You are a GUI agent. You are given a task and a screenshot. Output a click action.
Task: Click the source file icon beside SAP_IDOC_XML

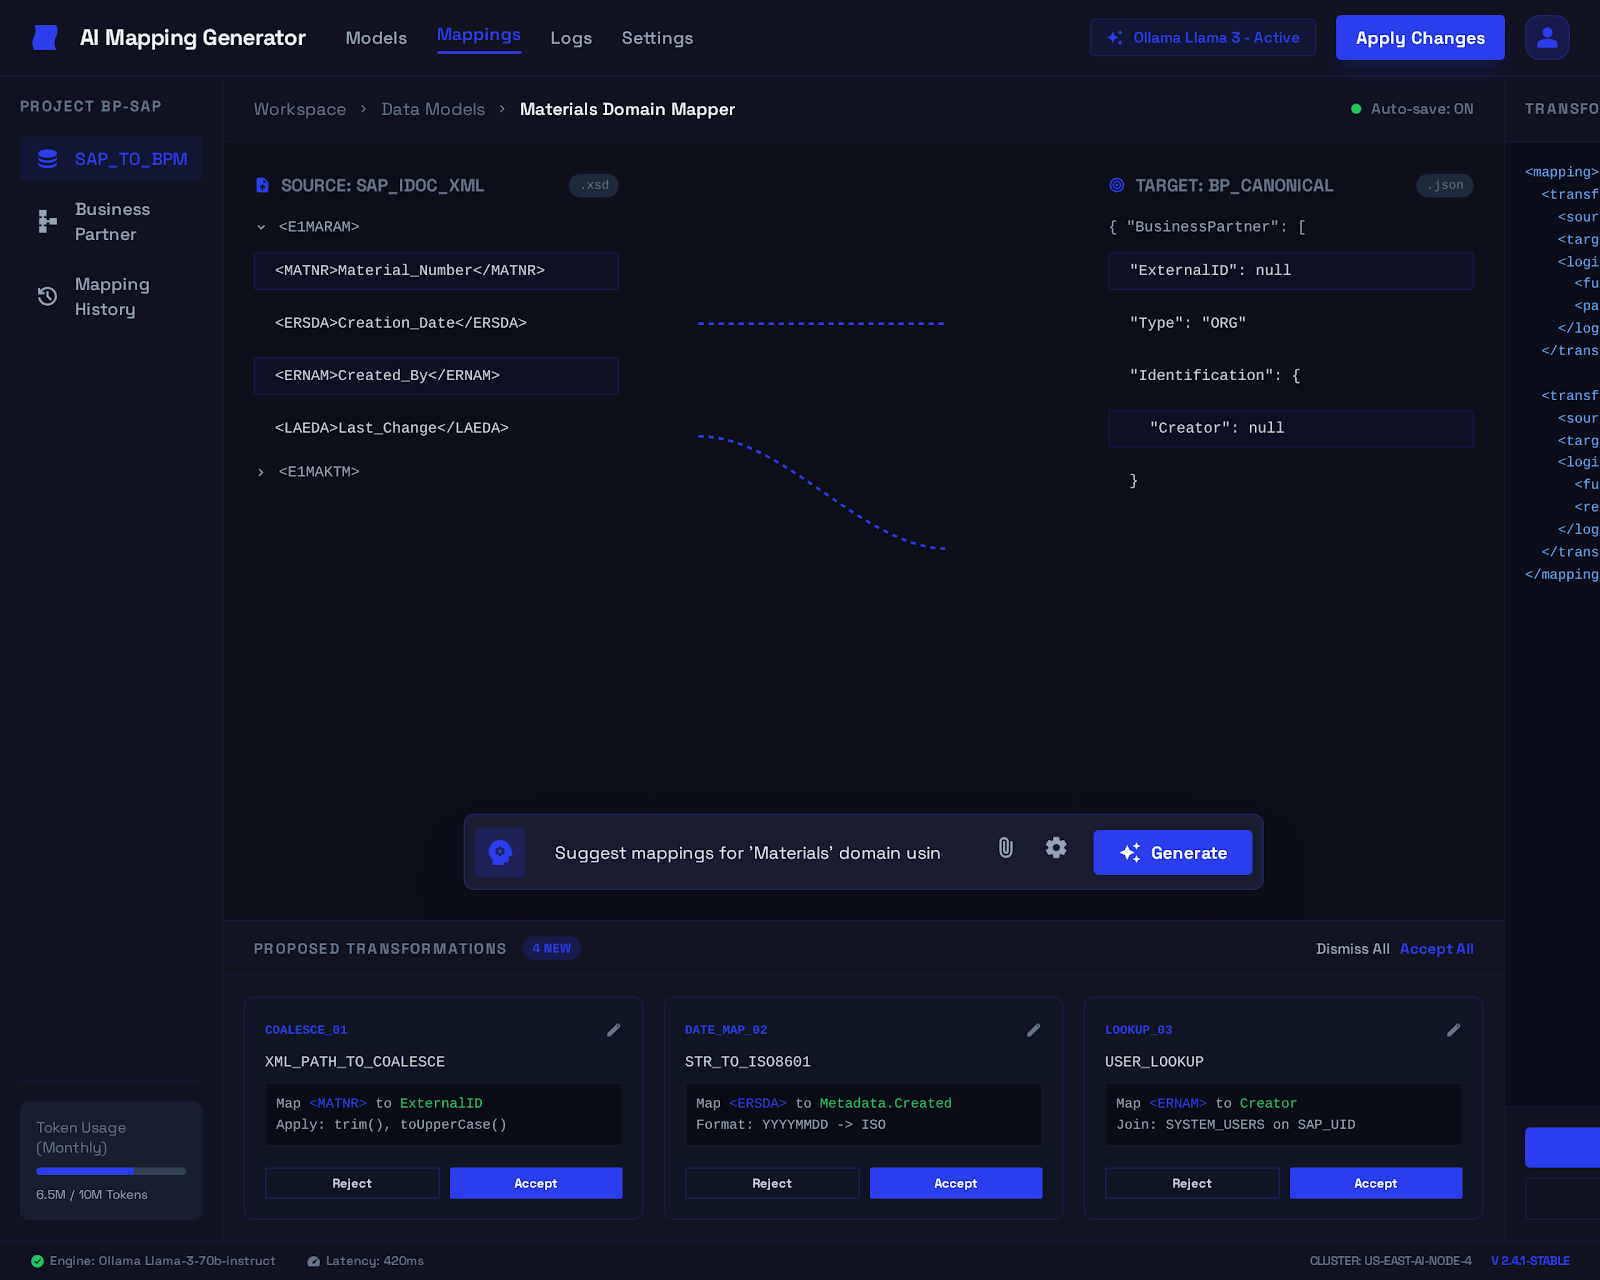pos(262,185)
